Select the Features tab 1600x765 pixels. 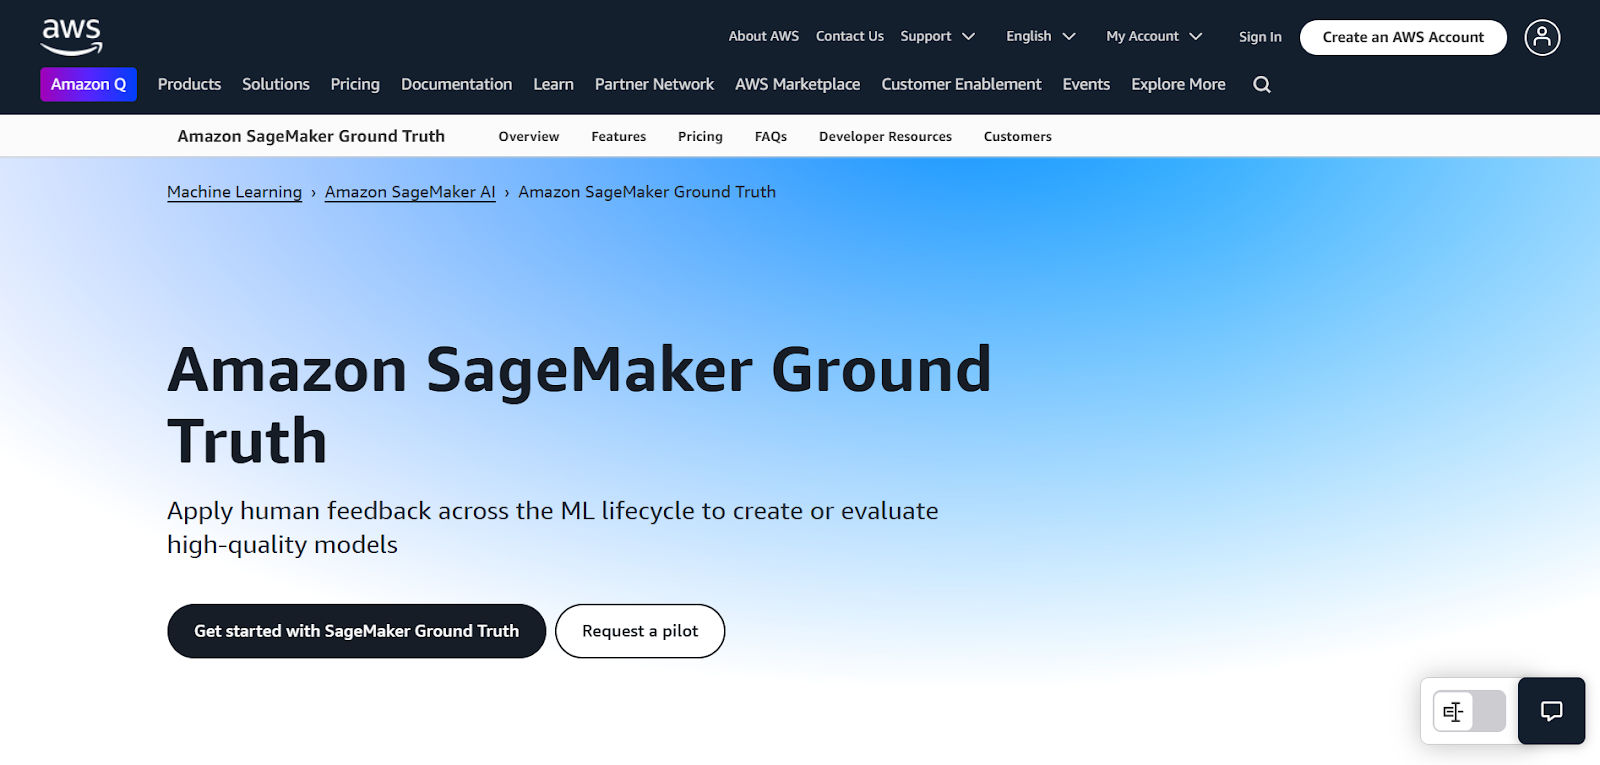coord(618,136)
